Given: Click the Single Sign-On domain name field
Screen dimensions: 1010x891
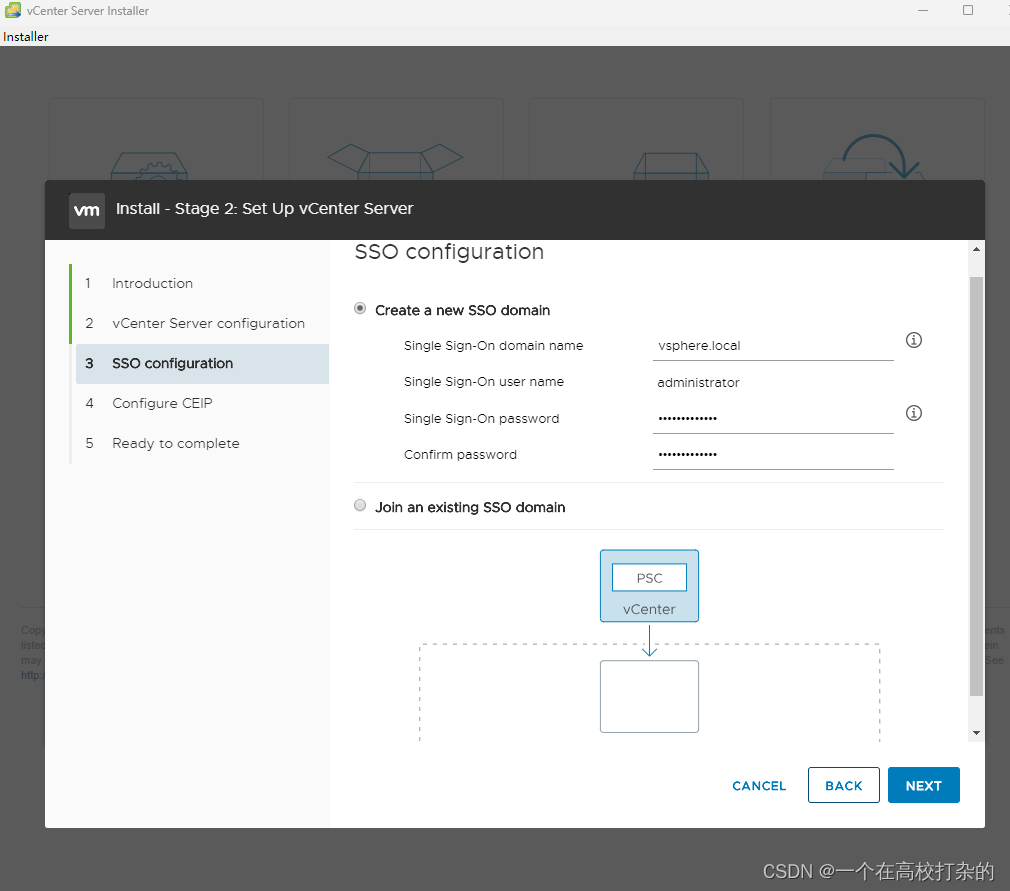Looking at the screenshot, I should point(773,346).
